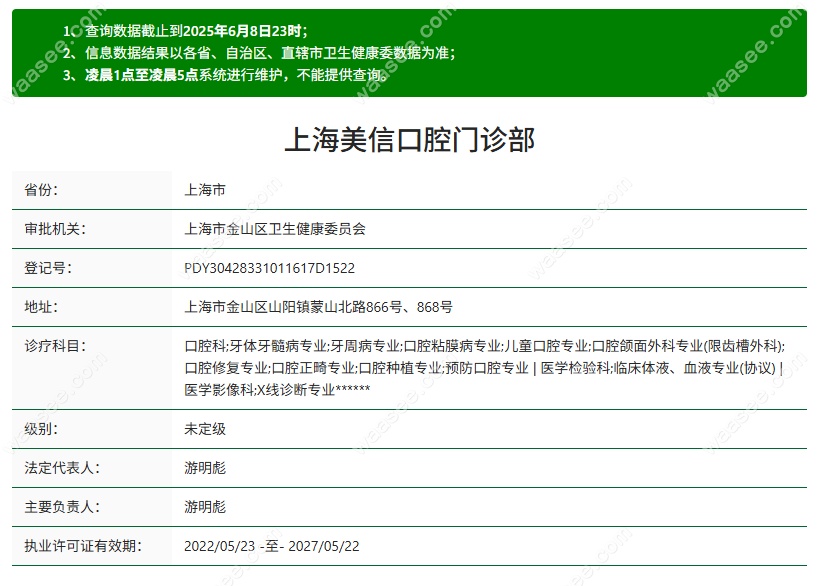Image resolution: width=821 pixels, height=586 pixels.
Task: Select 游明彪 in the 主要负责人 row
Action: 205,507
